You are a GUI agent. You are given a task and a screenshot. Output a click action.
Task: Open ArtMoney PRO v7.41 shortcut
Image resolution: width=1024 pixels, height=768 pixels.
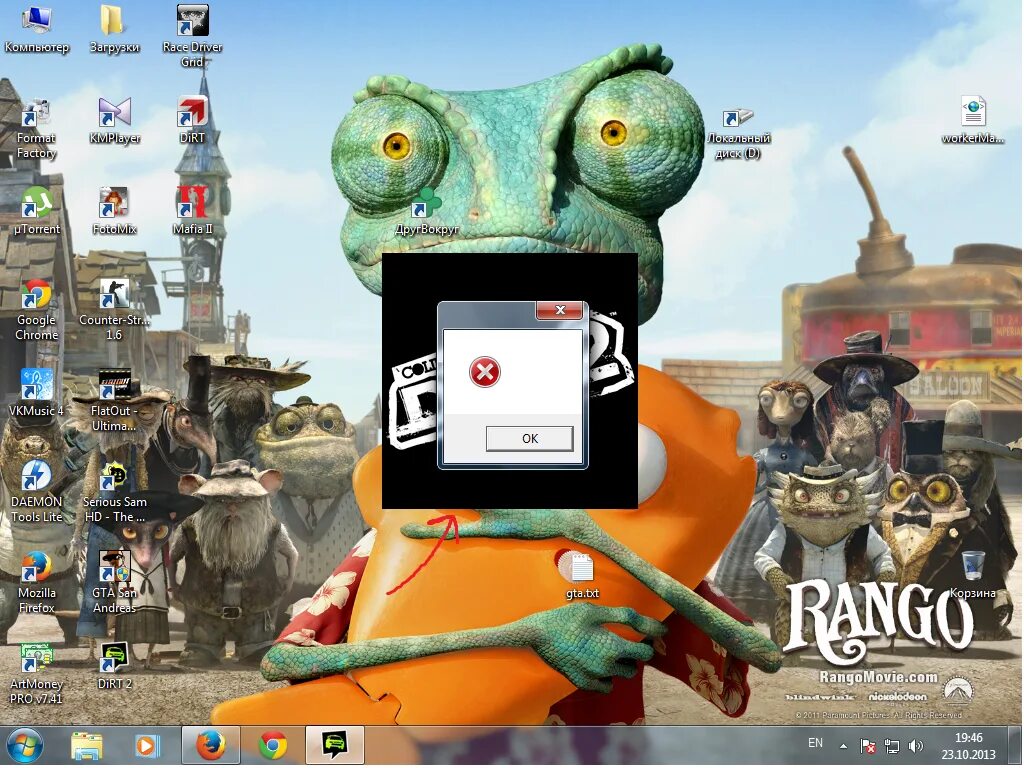tap(37, 674)
